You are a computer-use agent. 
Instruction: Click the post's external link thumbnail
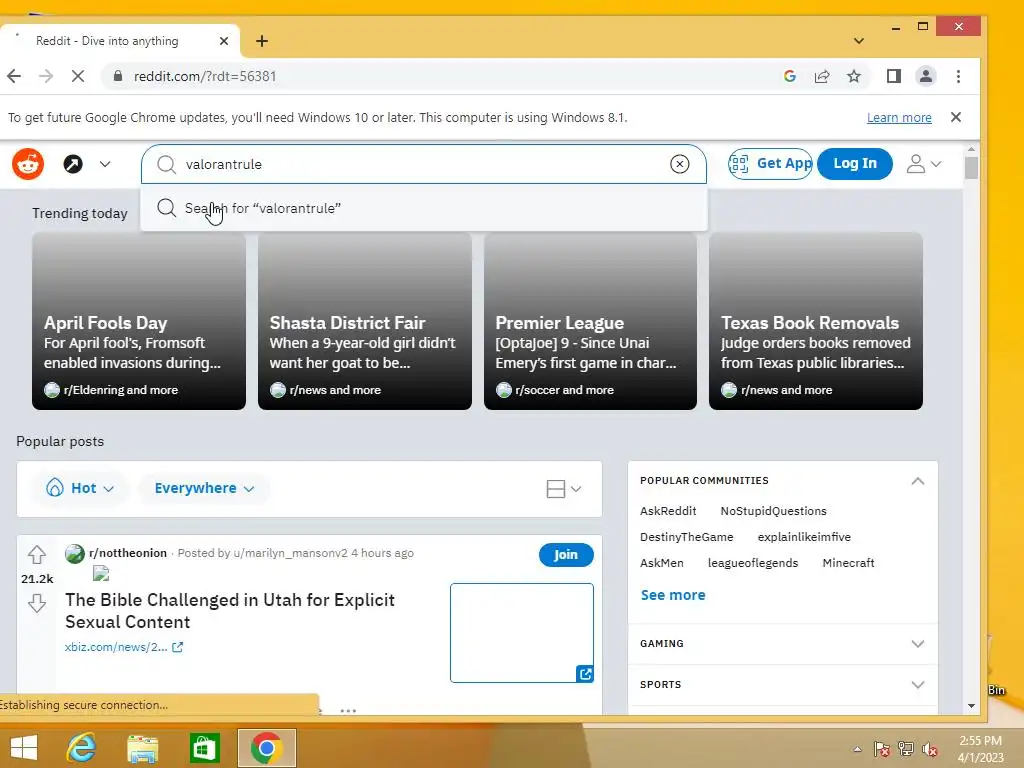[x=522, y=633]
